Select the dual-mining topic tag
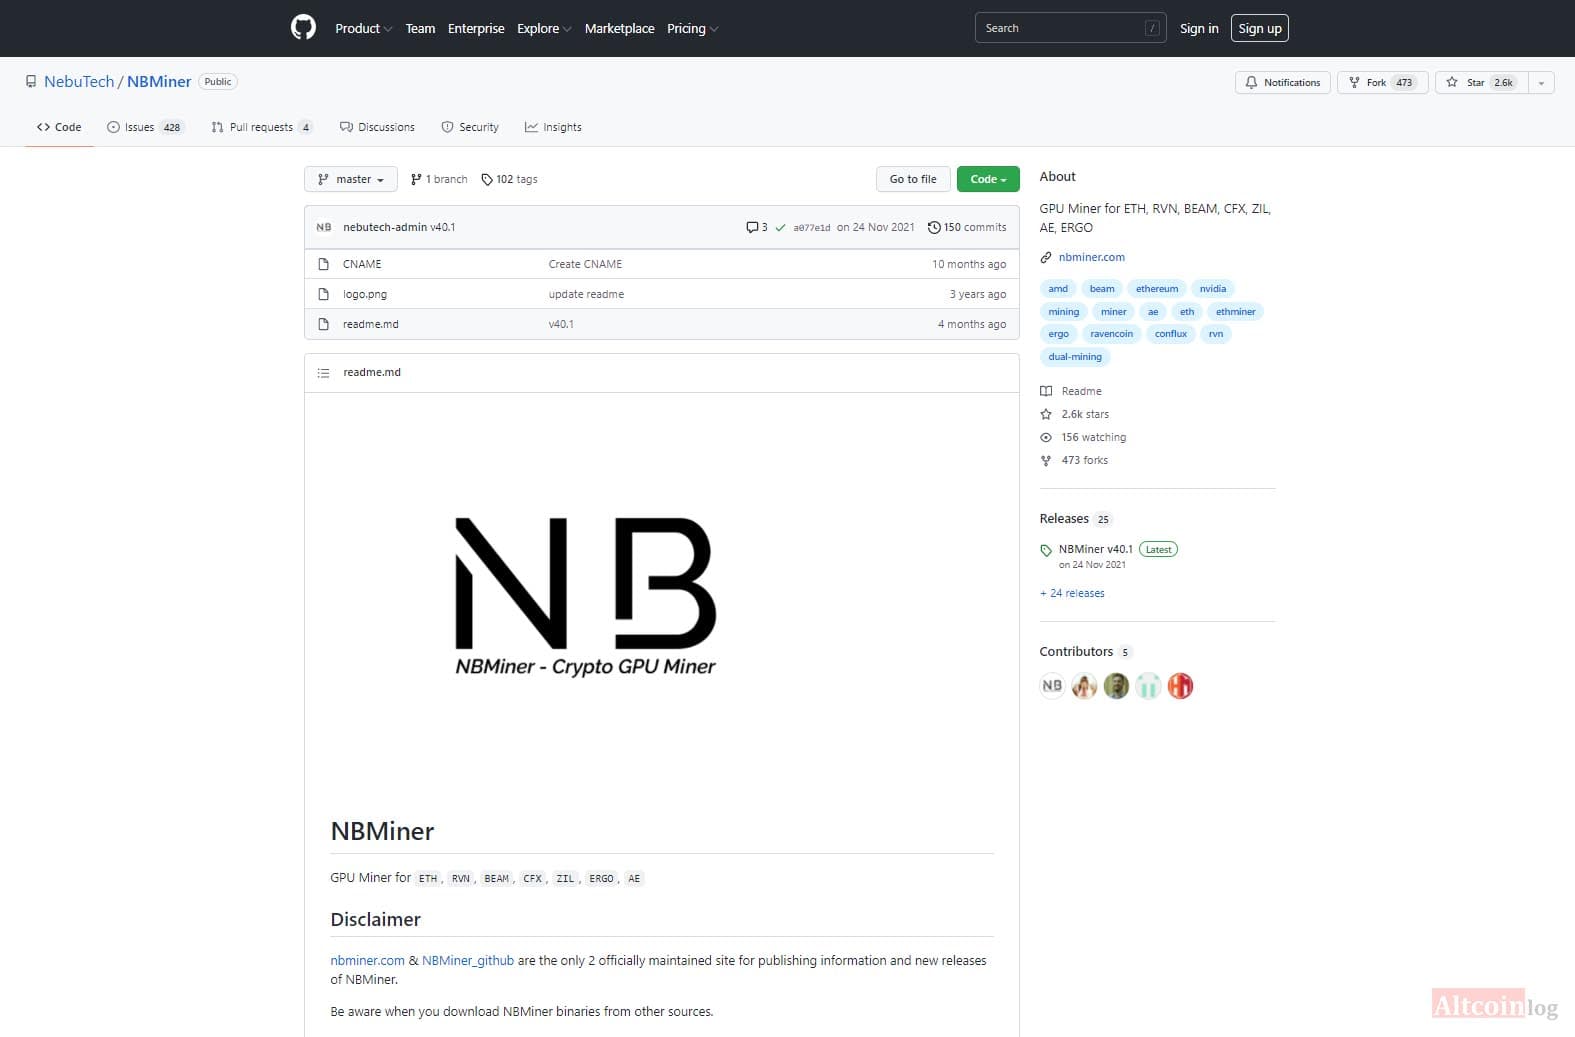Viewport: 1575px width, 1037px height. (x=1075, y=357)
